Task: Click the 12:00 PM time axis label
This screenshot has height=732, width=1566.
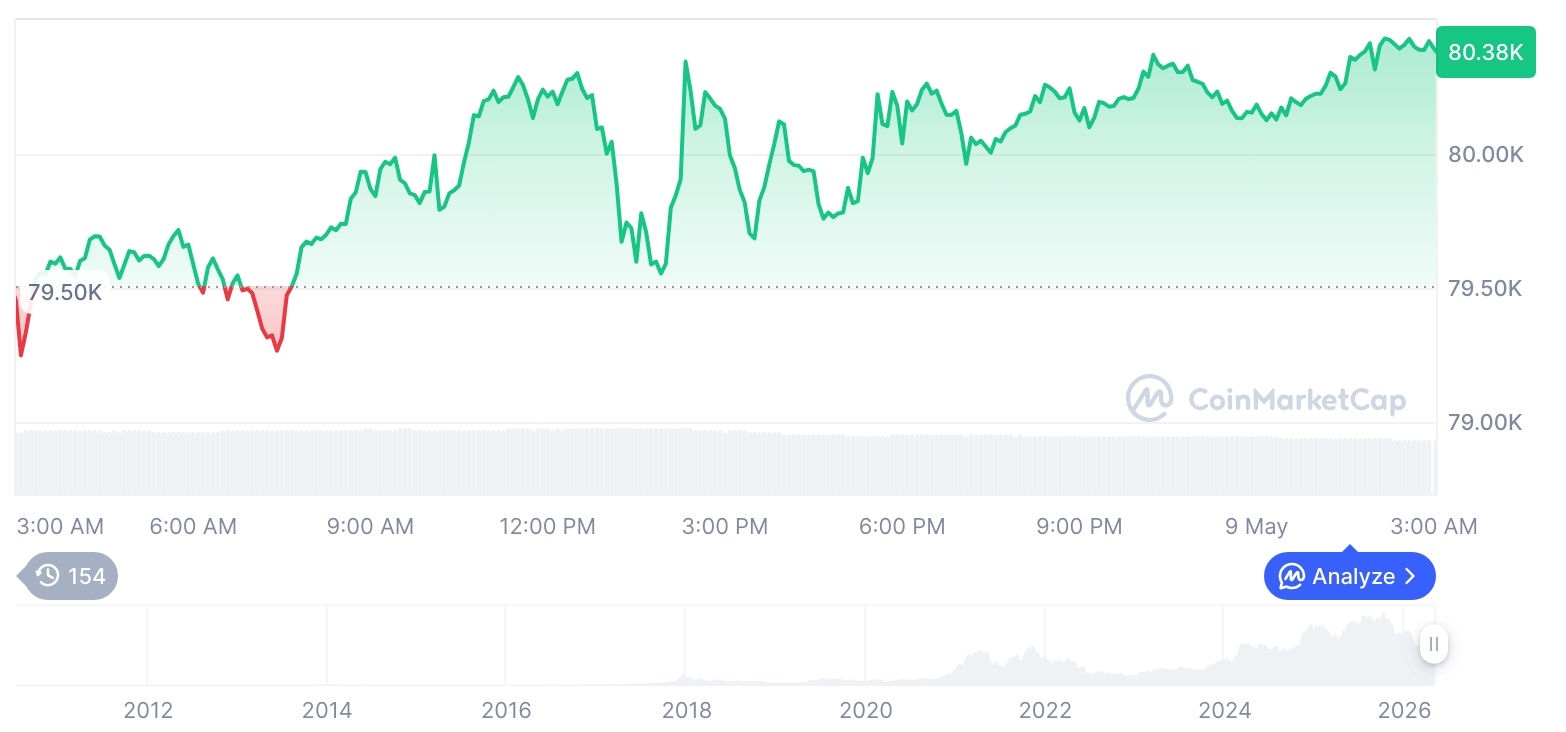Action: (547, 526)
